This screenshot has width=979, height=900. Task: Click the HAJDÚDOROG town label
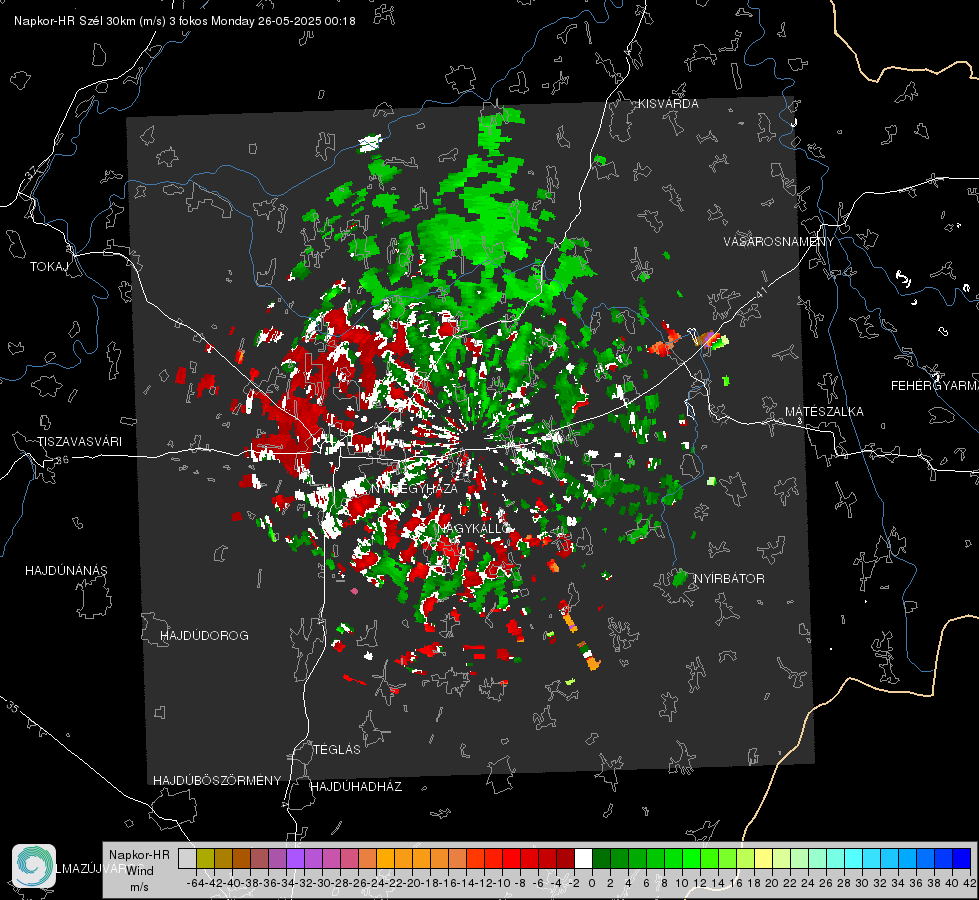(x=204, y=635)
